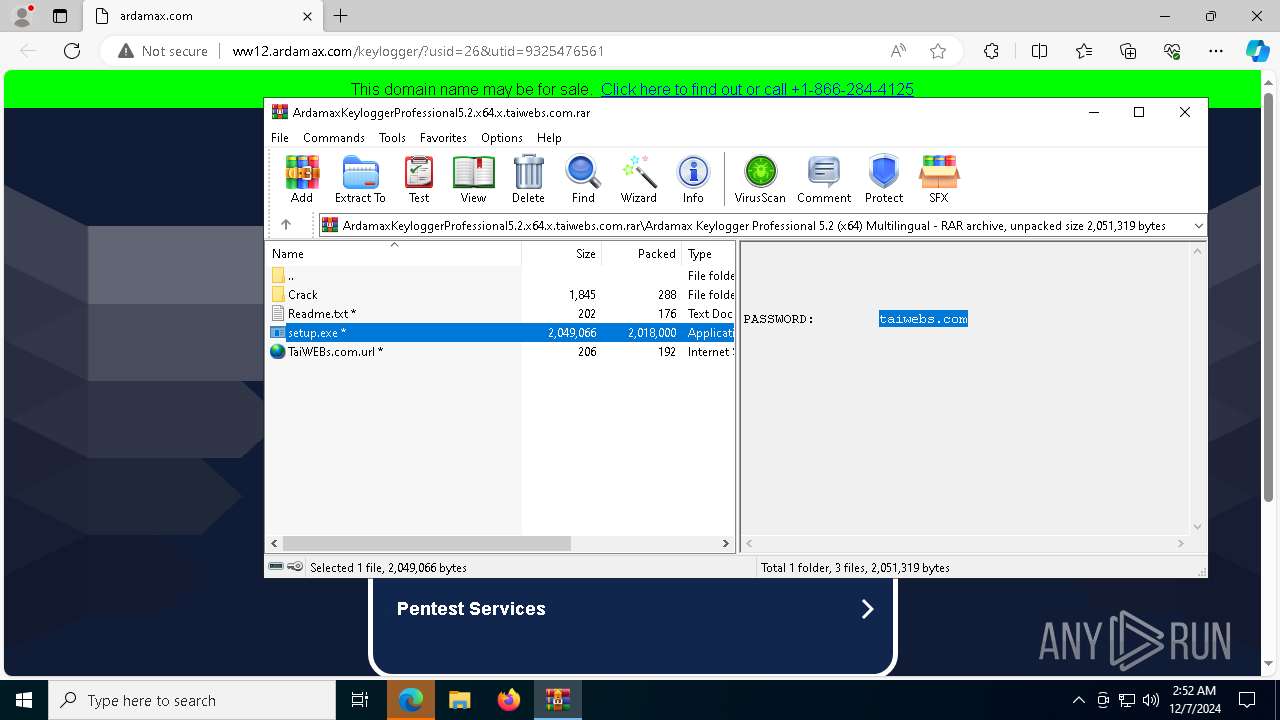The height and width of the screenshot is (720, 1280).
Task: Toggle Edge split screen icon
Action: tap(1039, 51)
